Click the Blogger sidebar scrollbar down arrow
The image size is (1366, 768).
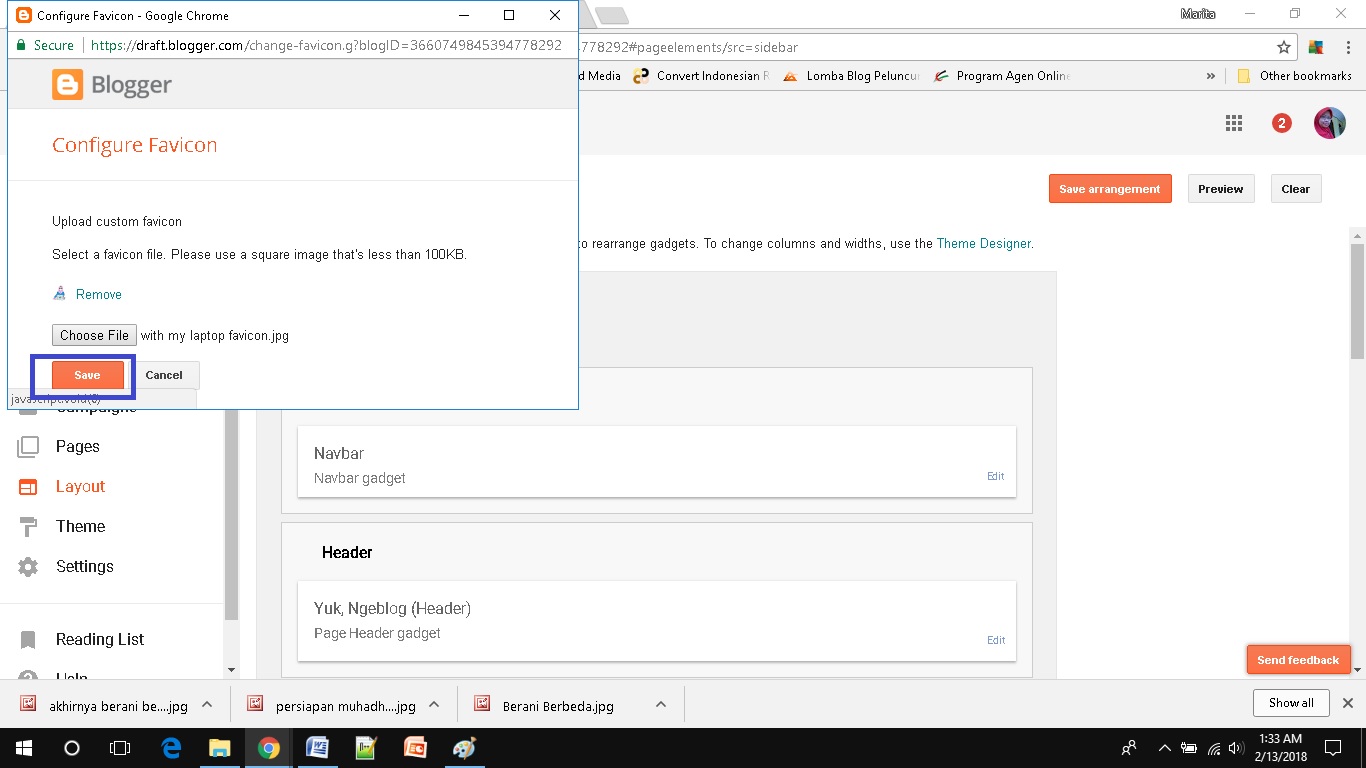pyautogui.click(x=231, y=669)
